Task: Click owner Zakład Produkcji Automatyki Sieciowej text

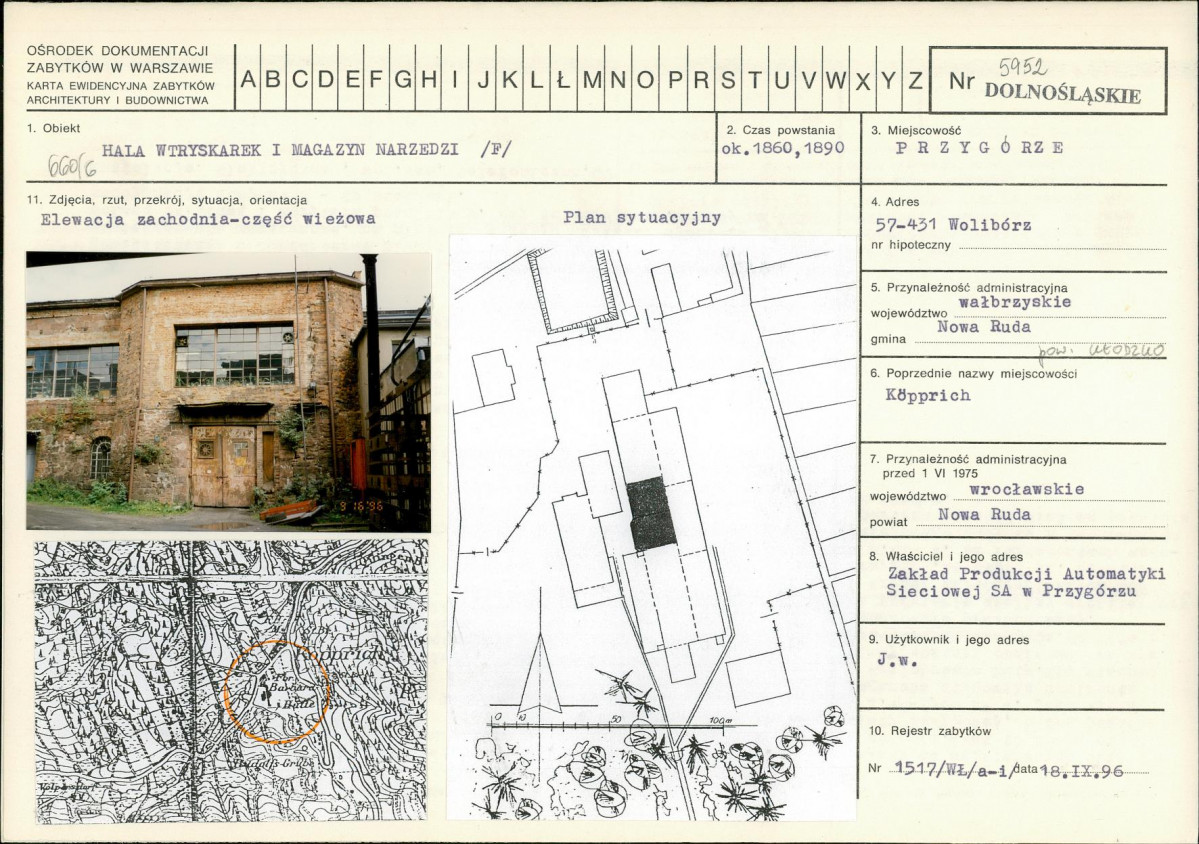Action: tap(1025, 582)
